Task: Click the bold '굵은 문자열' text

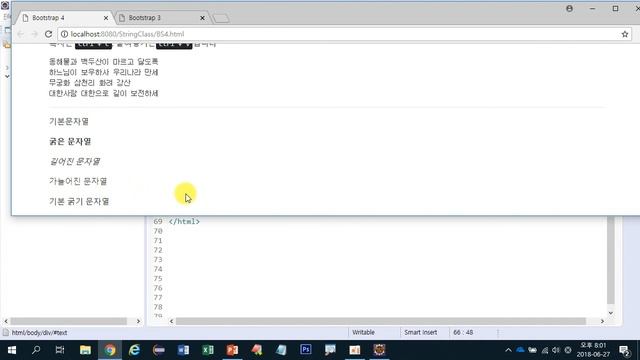Action: pyautogui.click(x=70, y=141)
